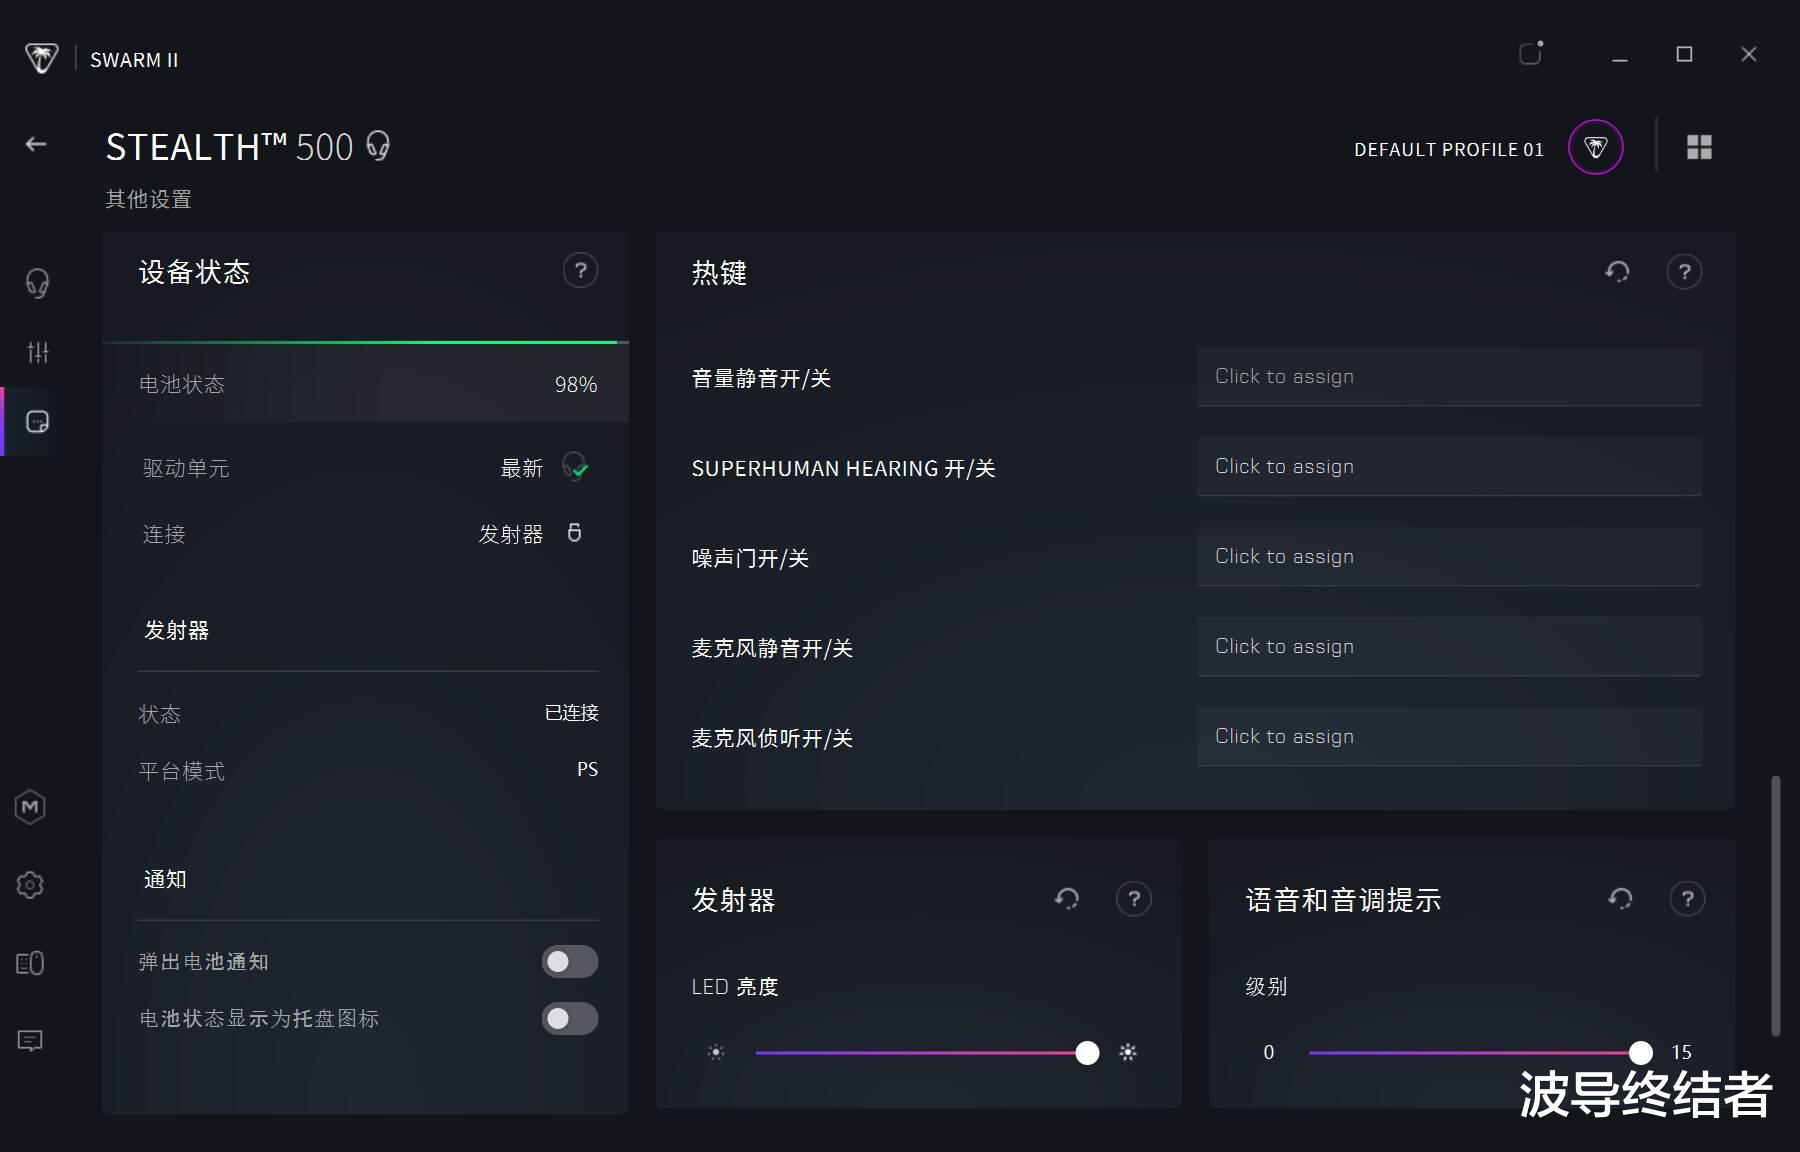Select the 其他设置 sidebar tab
Screen dimensions: 1800x1152
coord(37,422)
